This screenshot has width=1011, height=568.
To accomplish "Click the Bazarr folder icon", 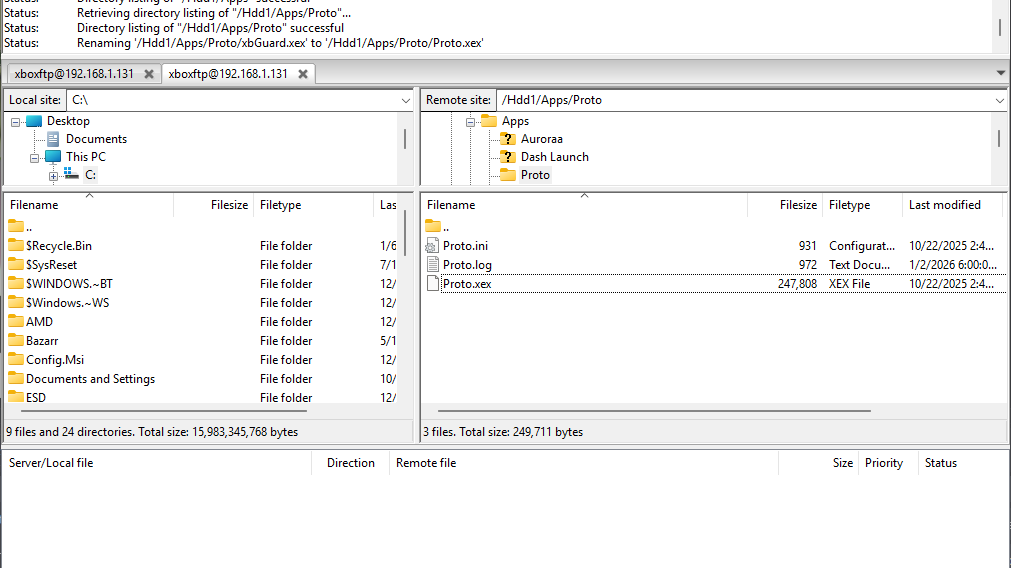I will pos(16,340).
